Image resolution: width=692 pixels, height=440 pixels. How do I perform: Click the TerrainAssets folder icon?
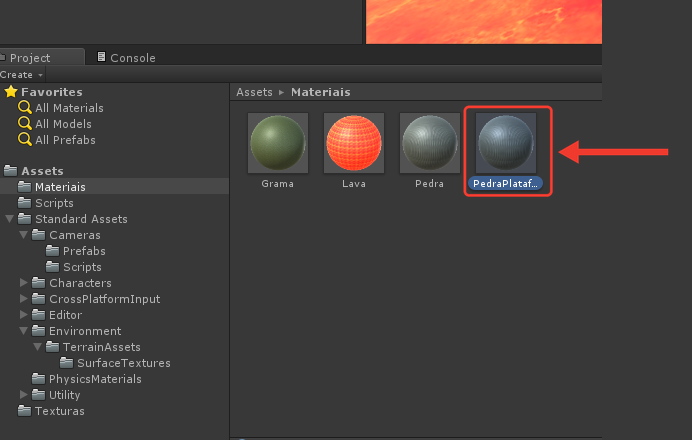click(53, 346)
